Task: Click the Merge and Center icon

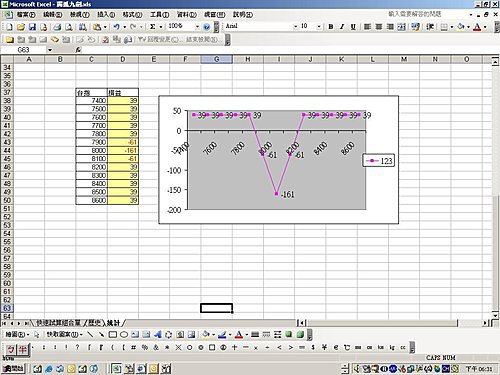Action: [402, 27]
